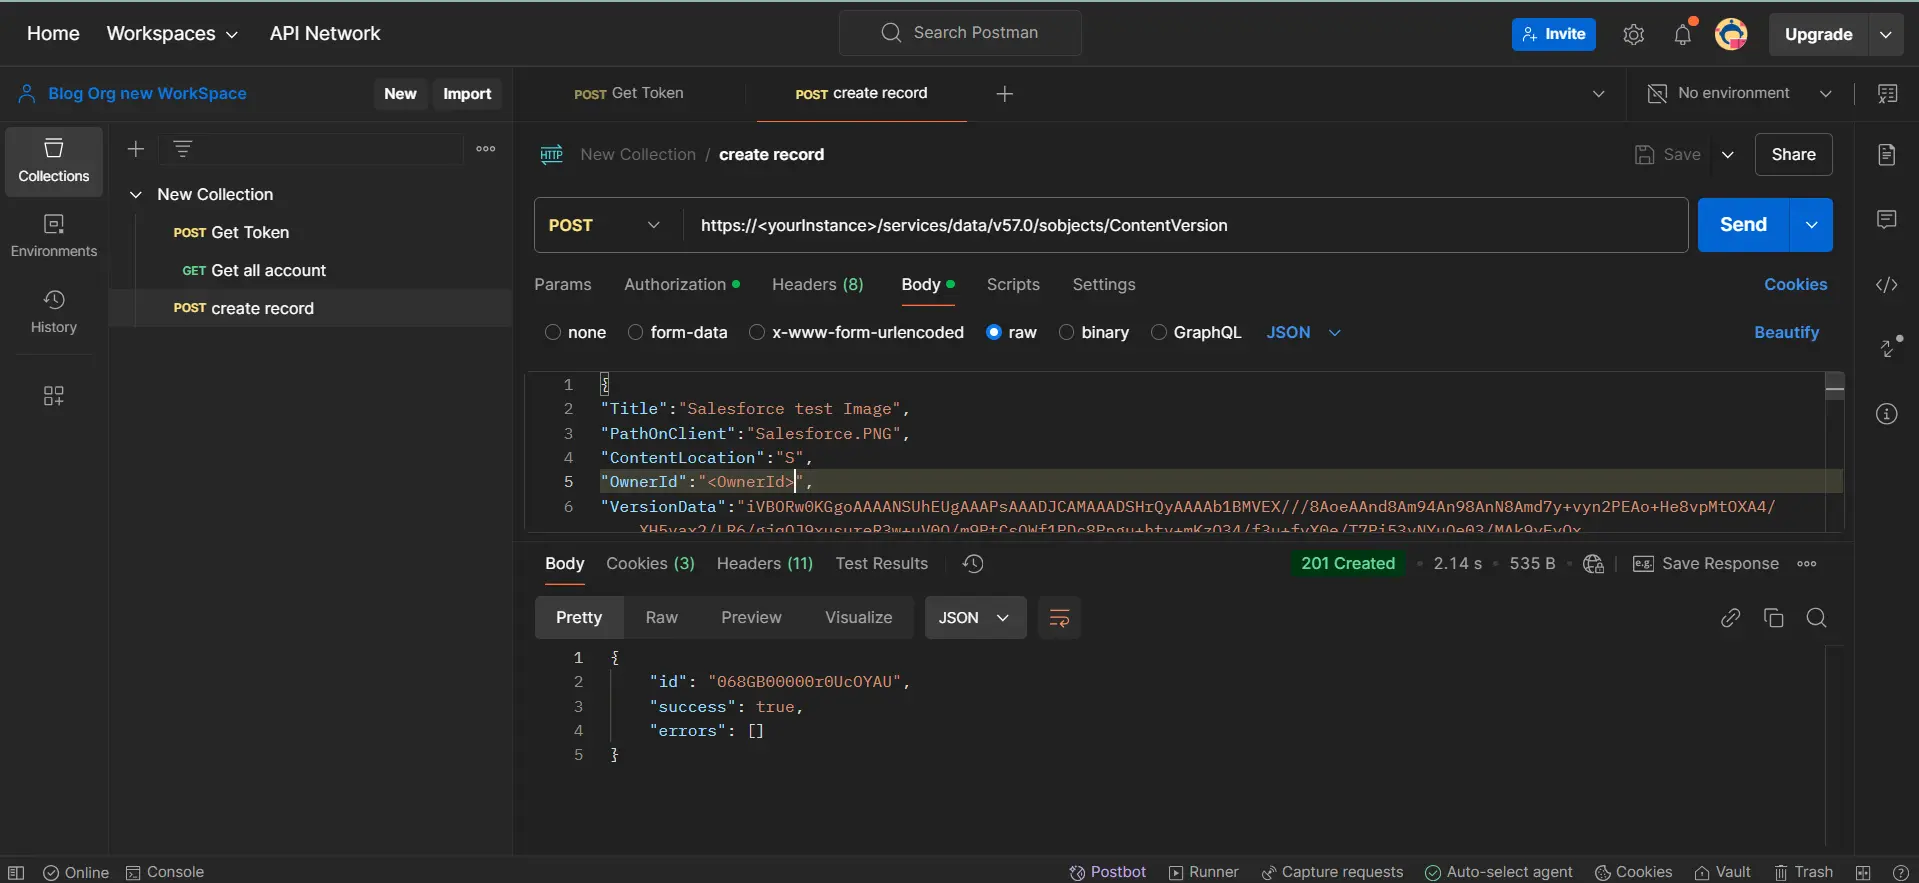1919x883 pixels.
Task: Open the info icon in right sidebar
Action: [1887, 414]
